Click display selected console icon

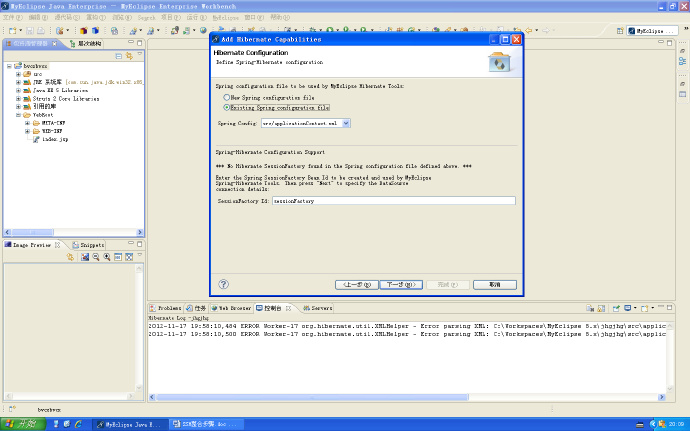pyautogui.click(x=628, y=308)
